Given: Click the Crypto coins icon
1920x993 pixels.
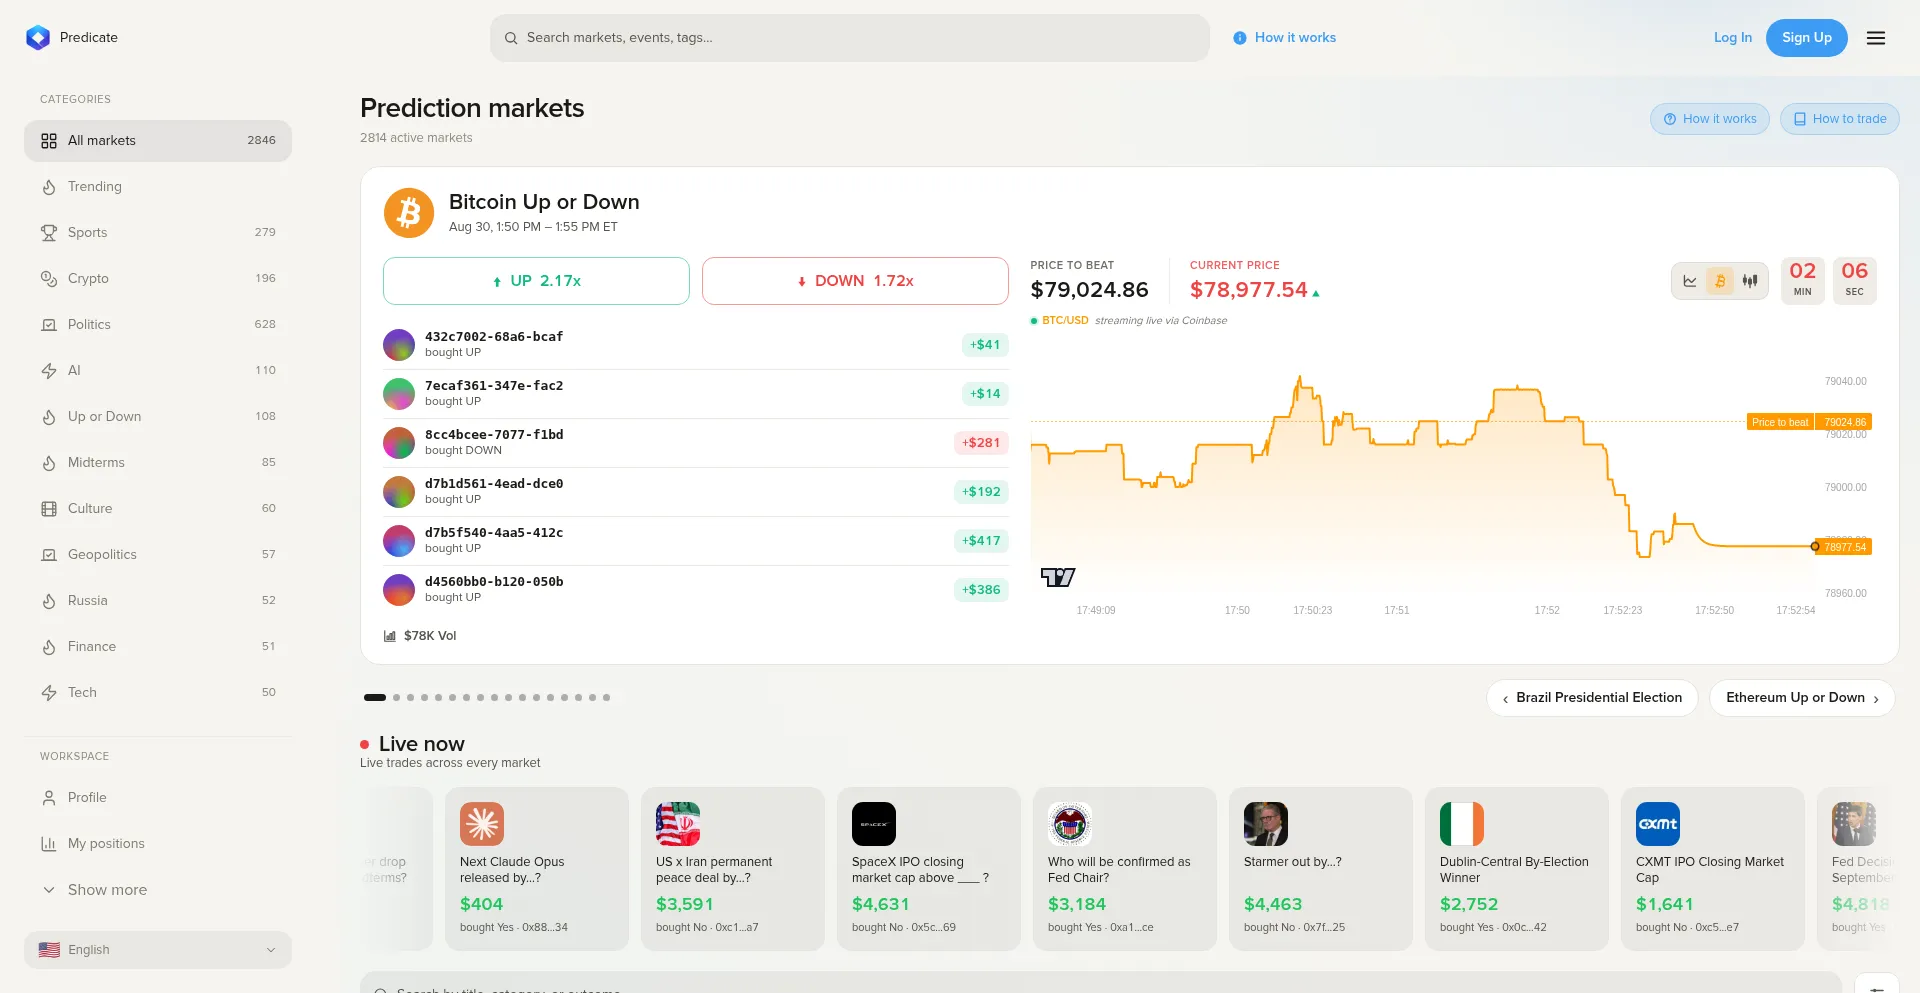Looking at the screenshot, I should [49, 279].
